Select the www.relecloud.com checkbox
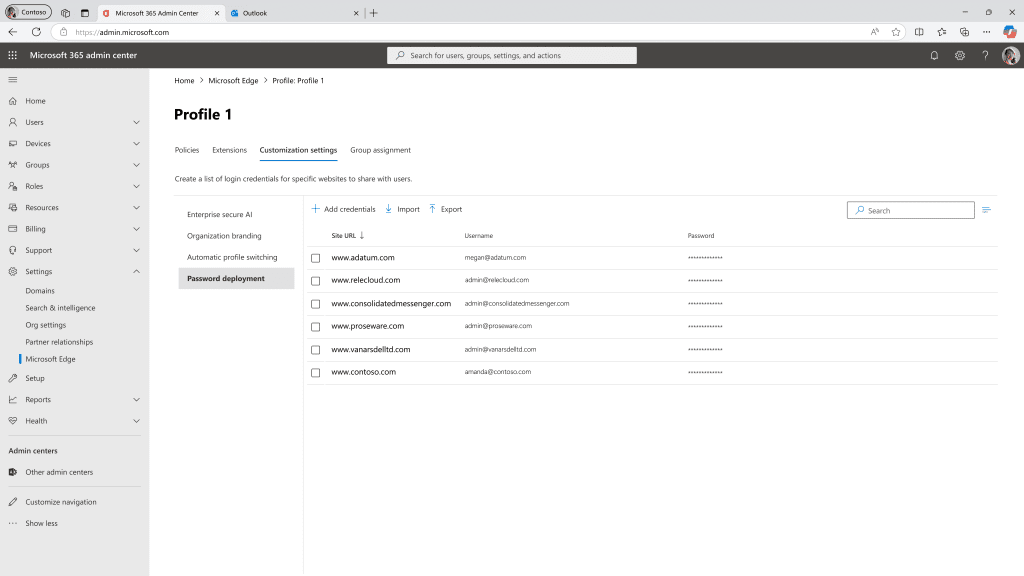This screenshot has width=1024, height=576. point(315,281)
